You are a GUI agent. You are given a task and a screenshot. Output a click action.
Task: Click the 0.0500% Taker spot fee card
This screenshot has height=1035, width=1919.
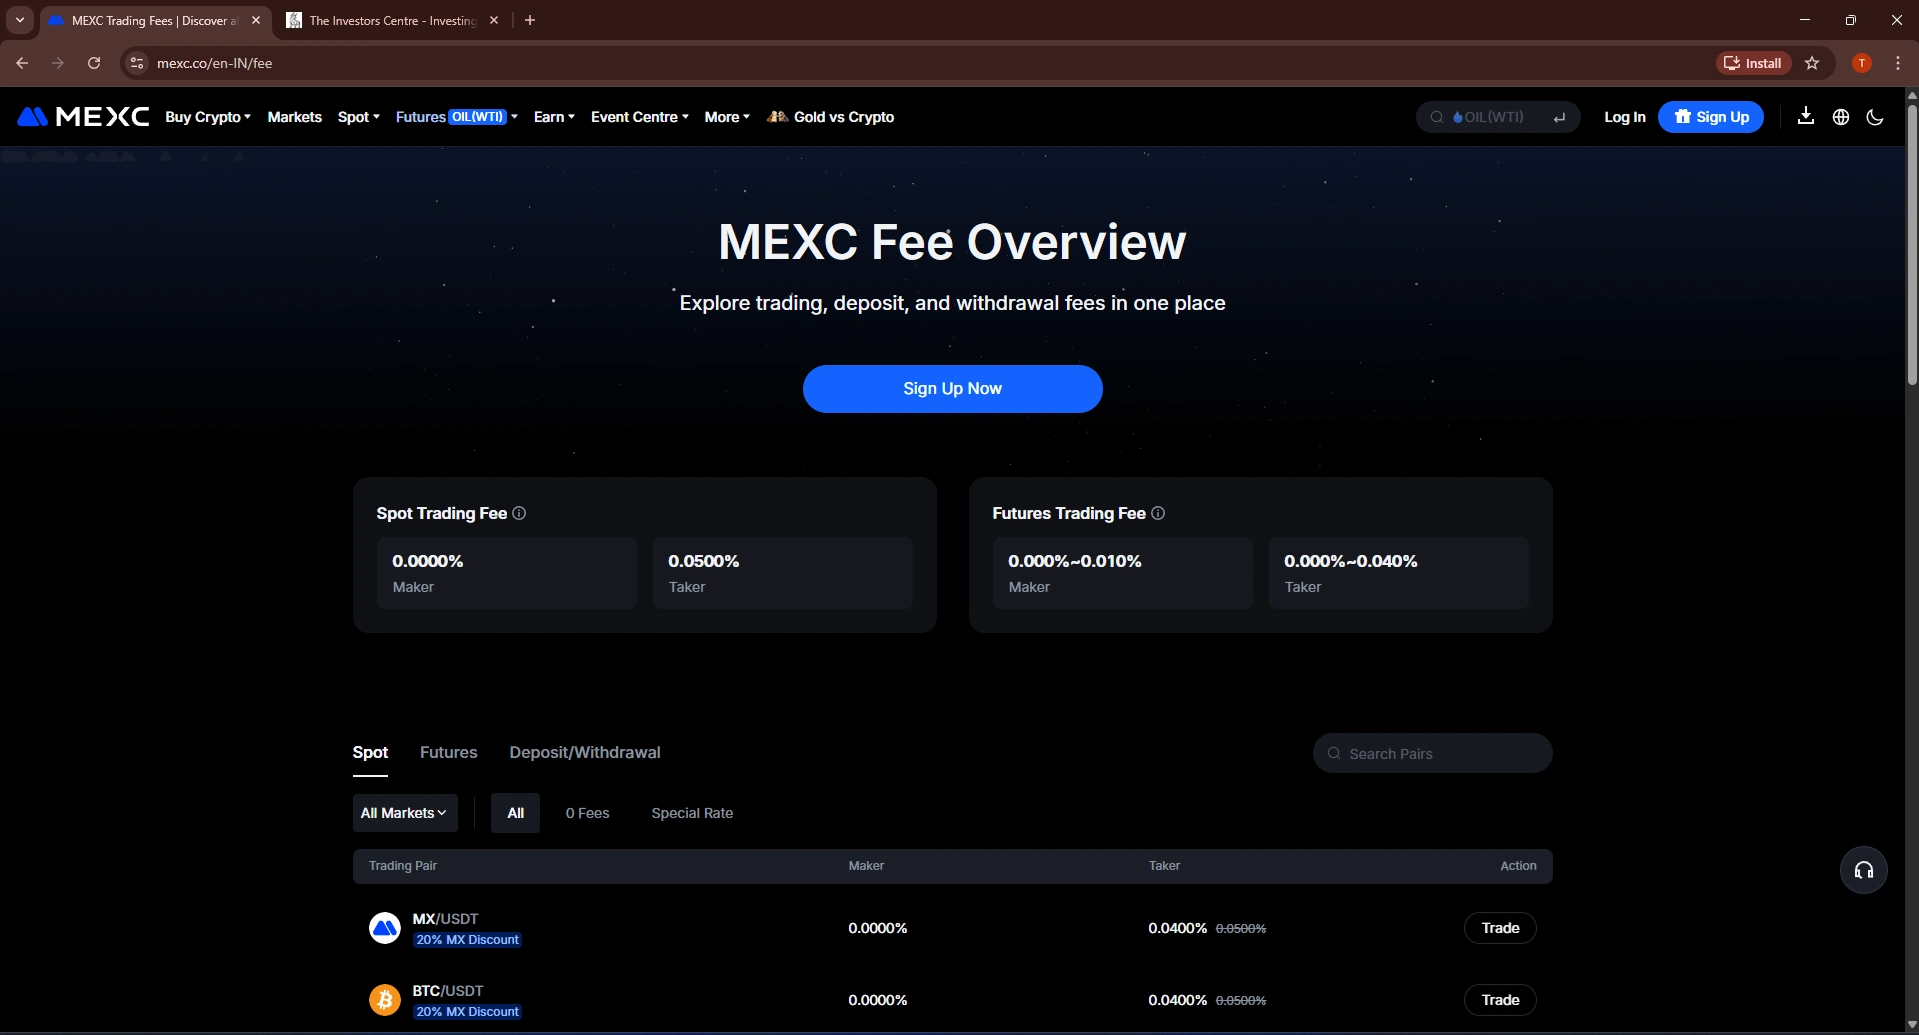783,573
